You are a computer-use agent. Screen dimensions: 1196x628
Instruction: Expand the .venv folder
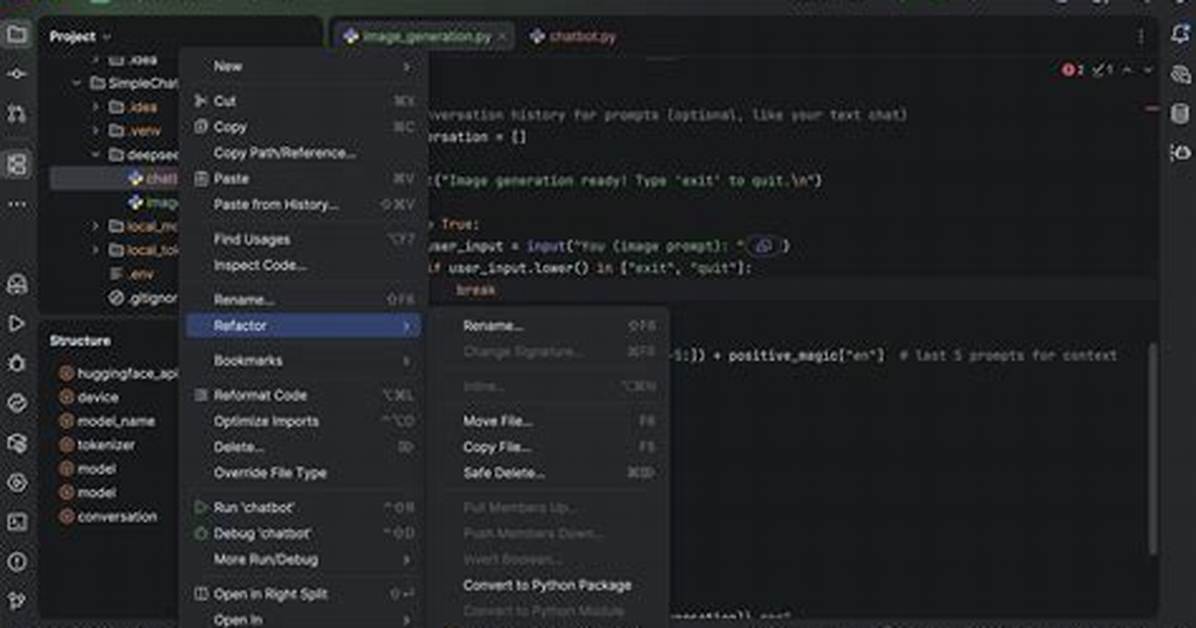click(x=96, y=130)
